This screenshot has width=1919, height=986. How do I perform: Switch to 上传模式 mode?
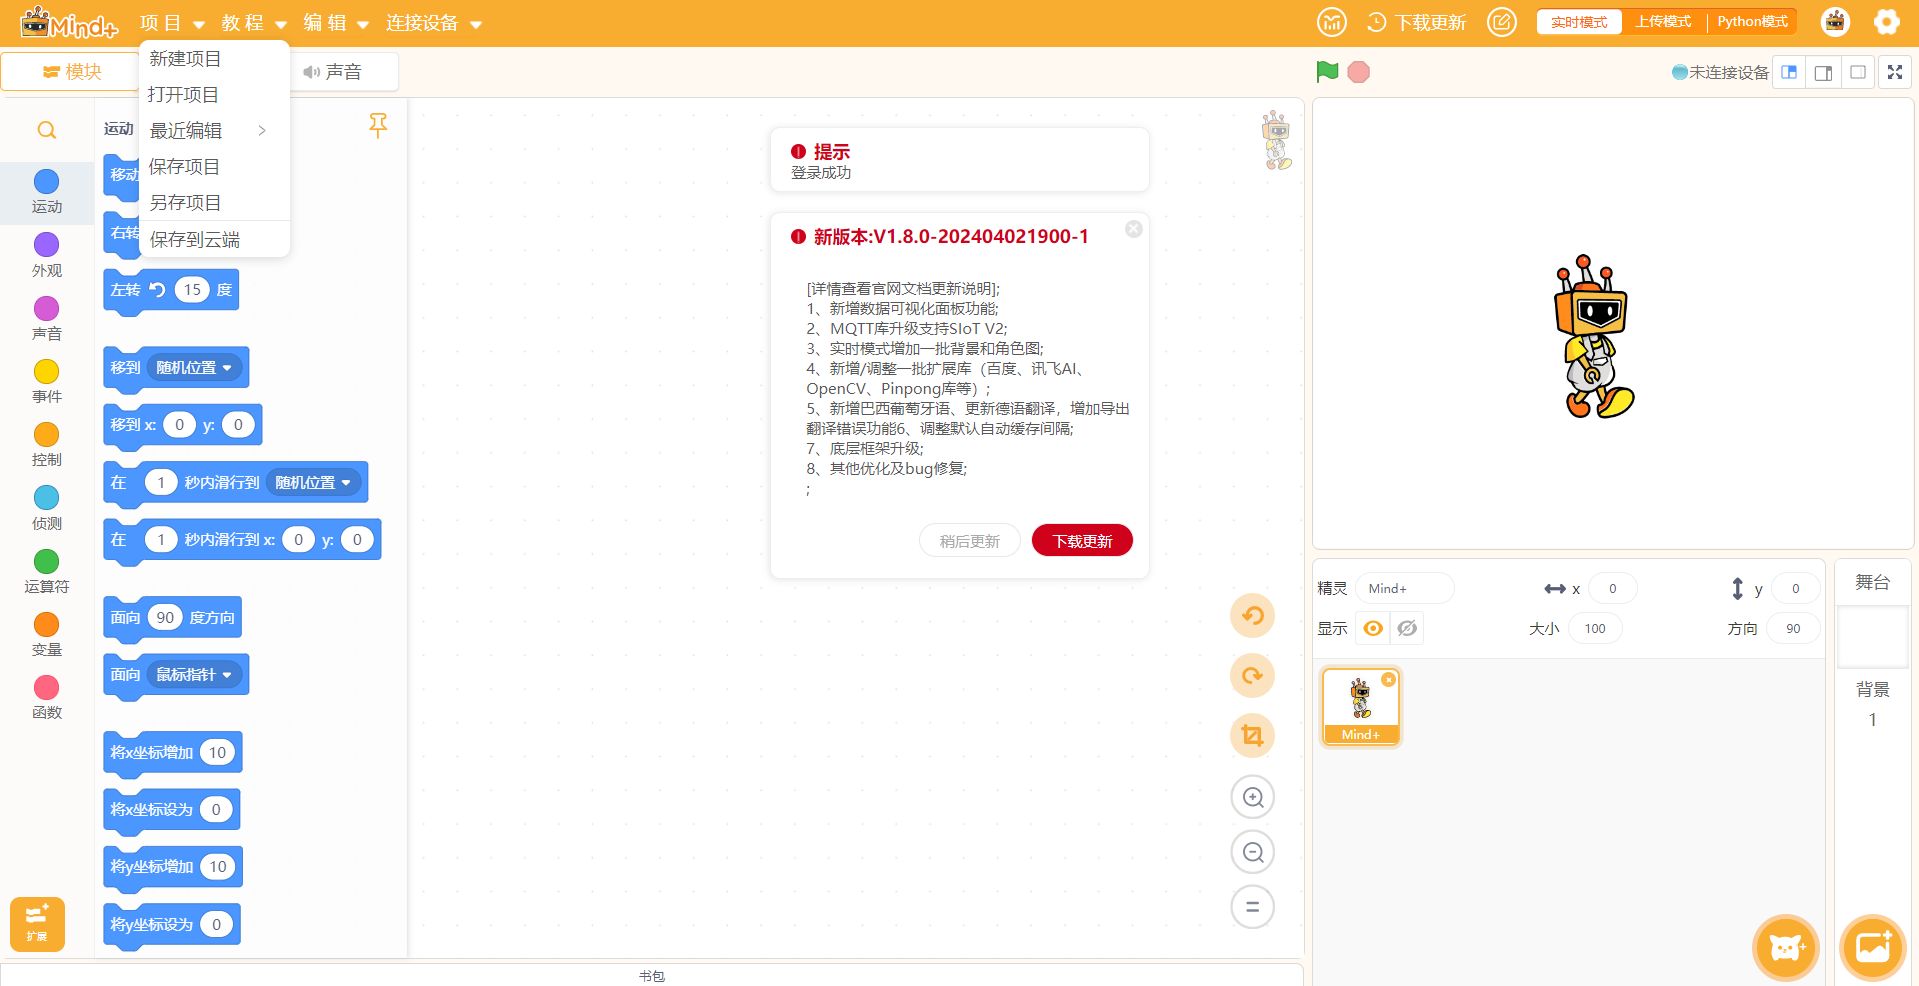(x=1663, y=22)
